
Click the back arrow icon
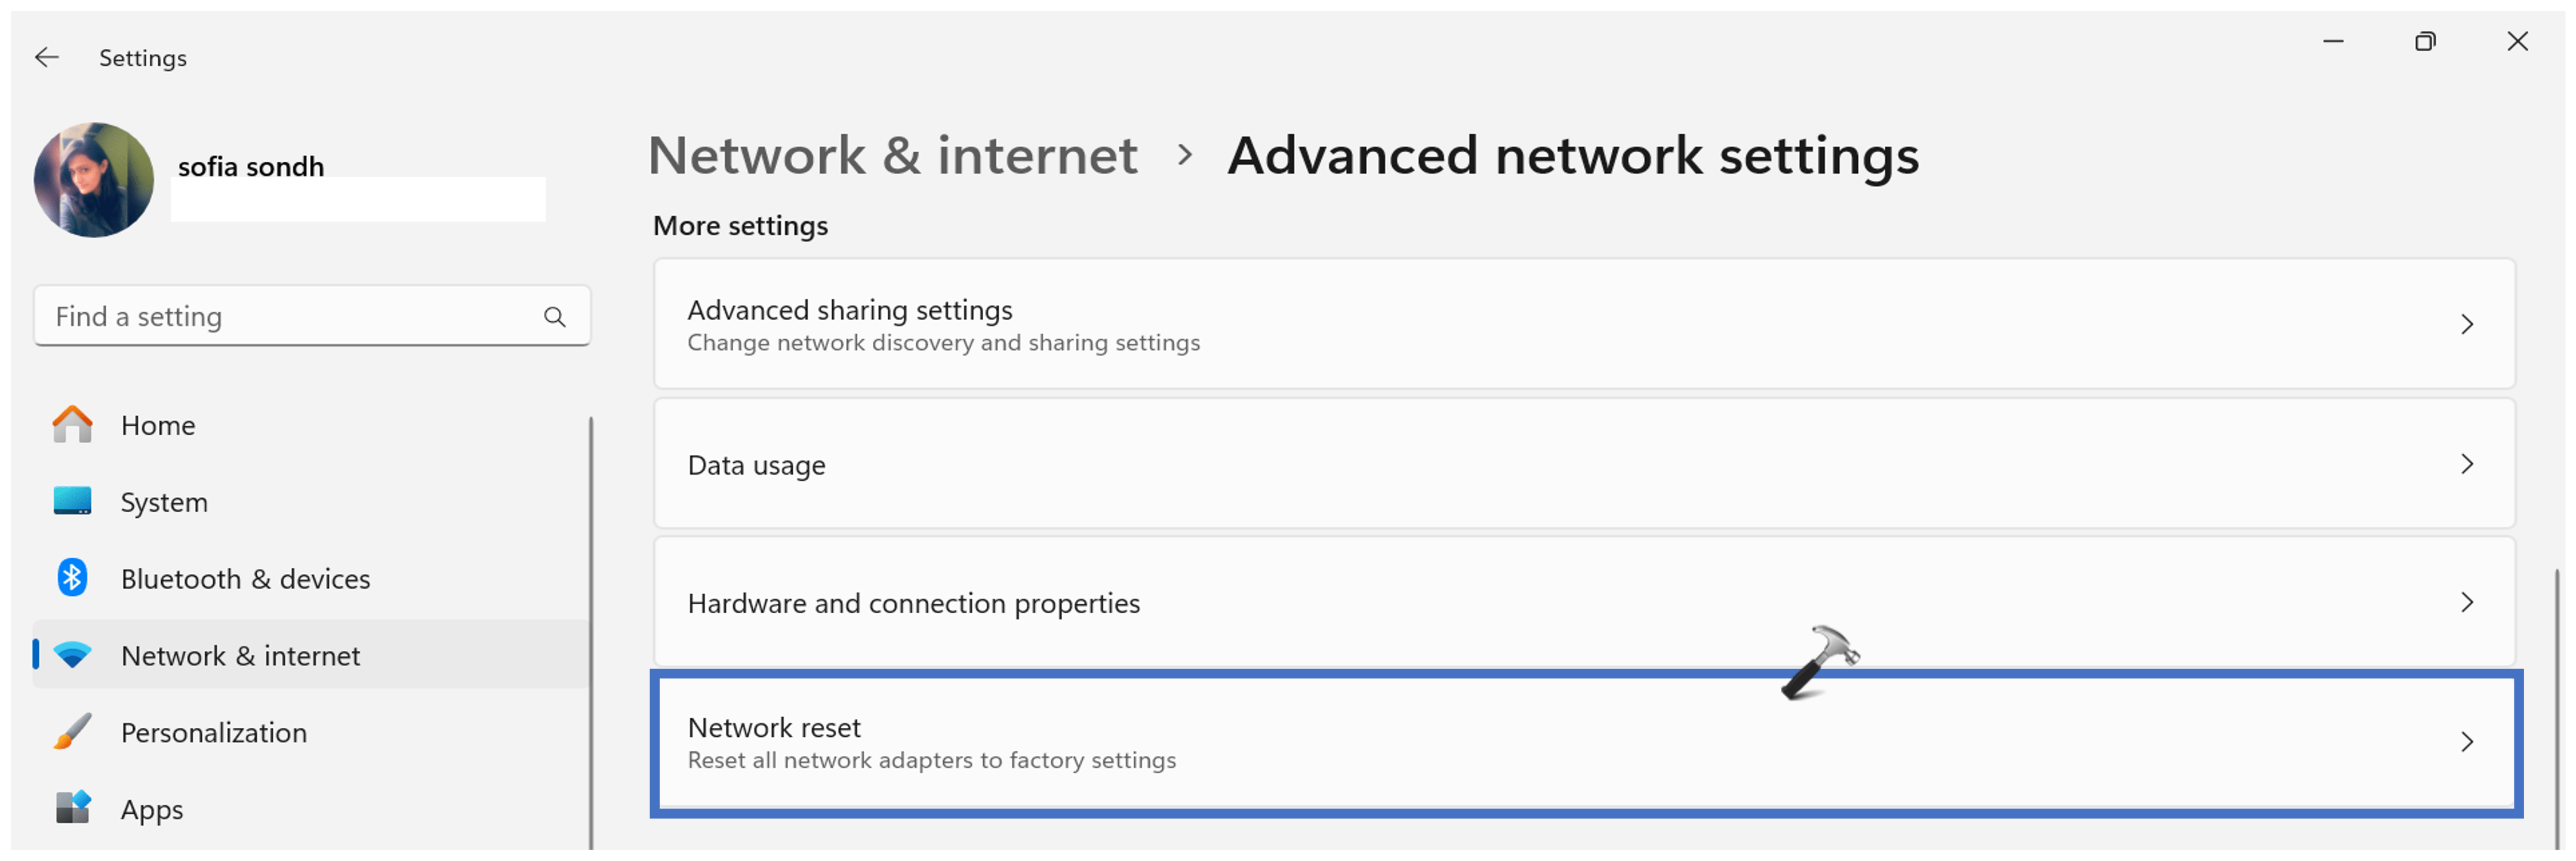tap(47, 58)
